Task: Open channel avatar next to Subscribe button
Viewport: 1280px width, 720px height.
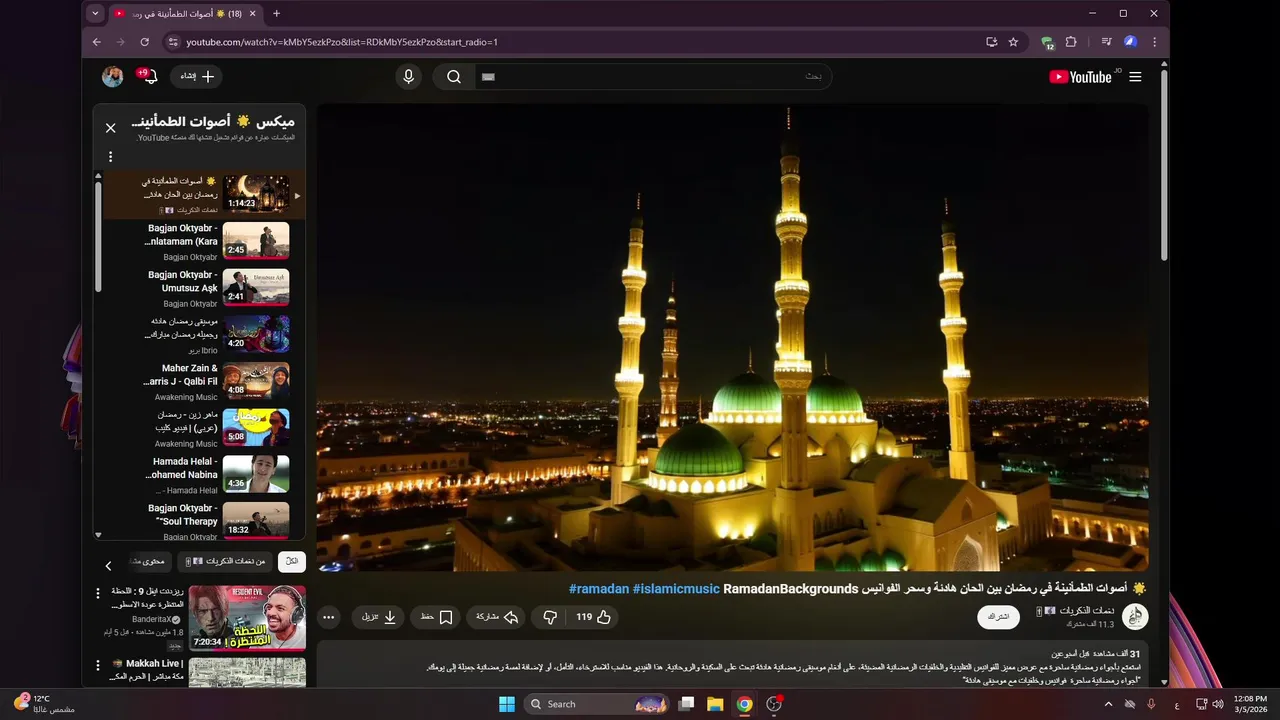Action: 1135,616
